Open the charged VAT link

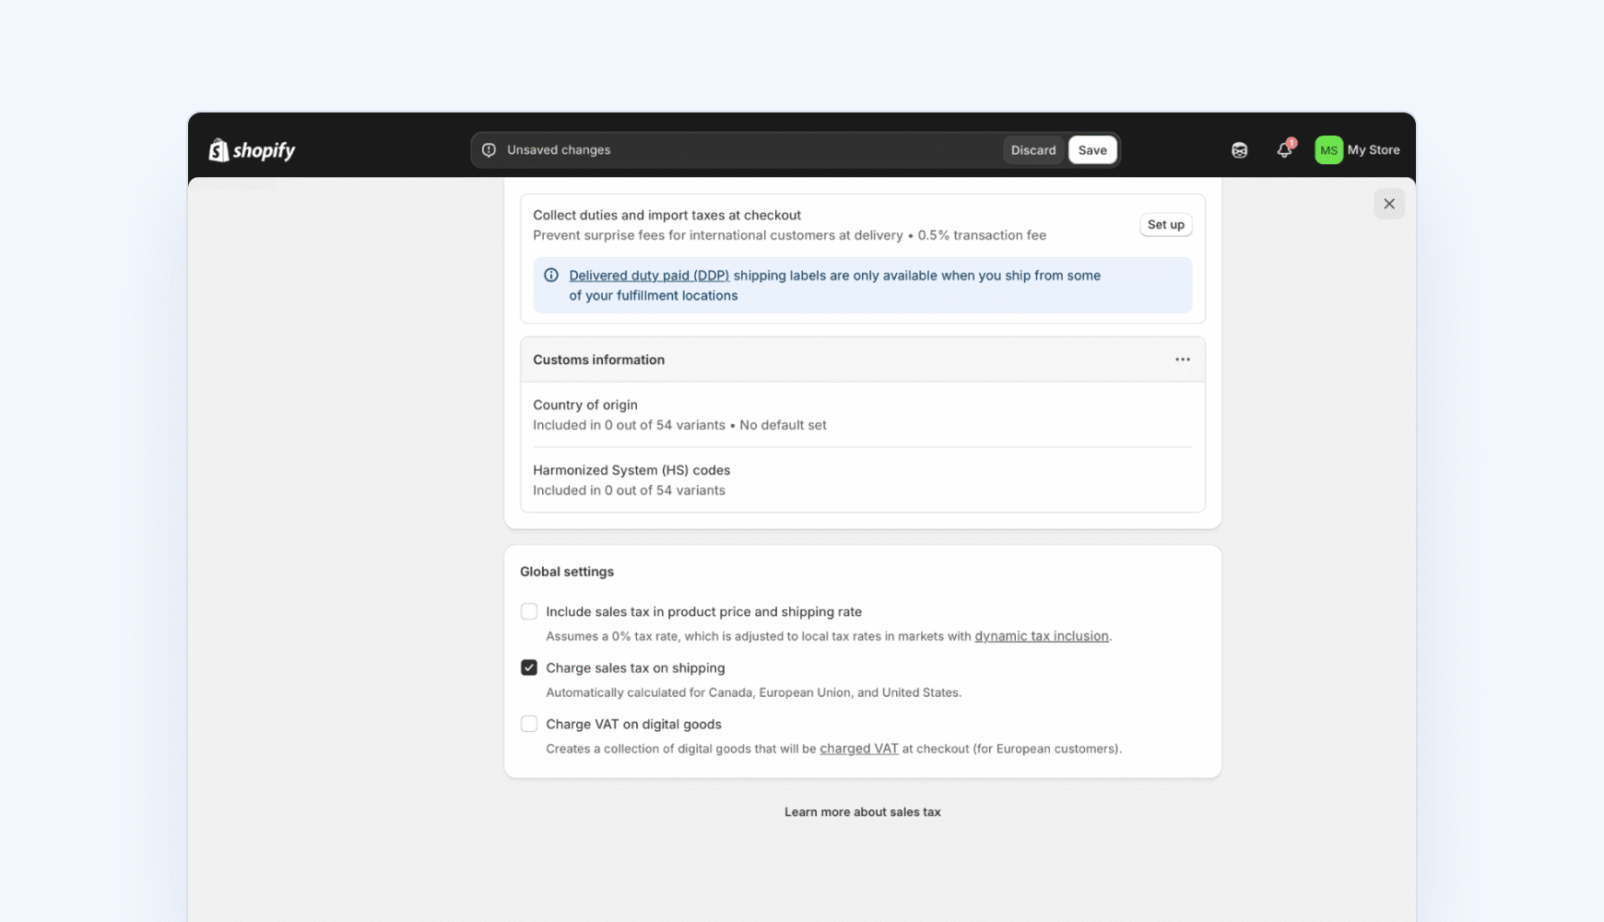click(859, 748)
